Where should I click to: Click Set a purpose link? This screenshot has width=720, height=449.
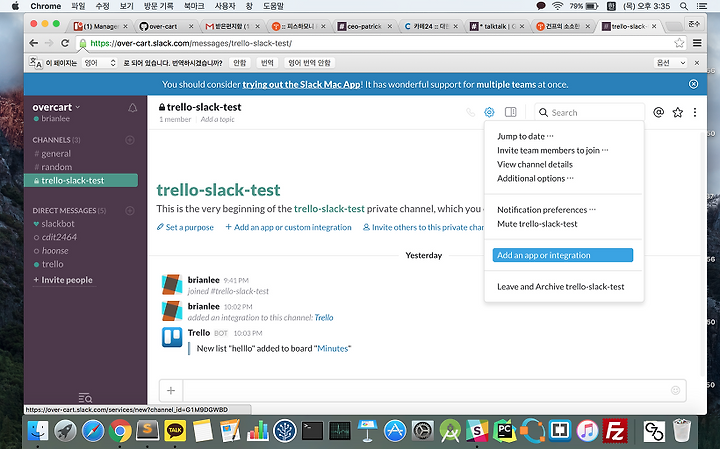pyautogui.click(x=185, y=227)
